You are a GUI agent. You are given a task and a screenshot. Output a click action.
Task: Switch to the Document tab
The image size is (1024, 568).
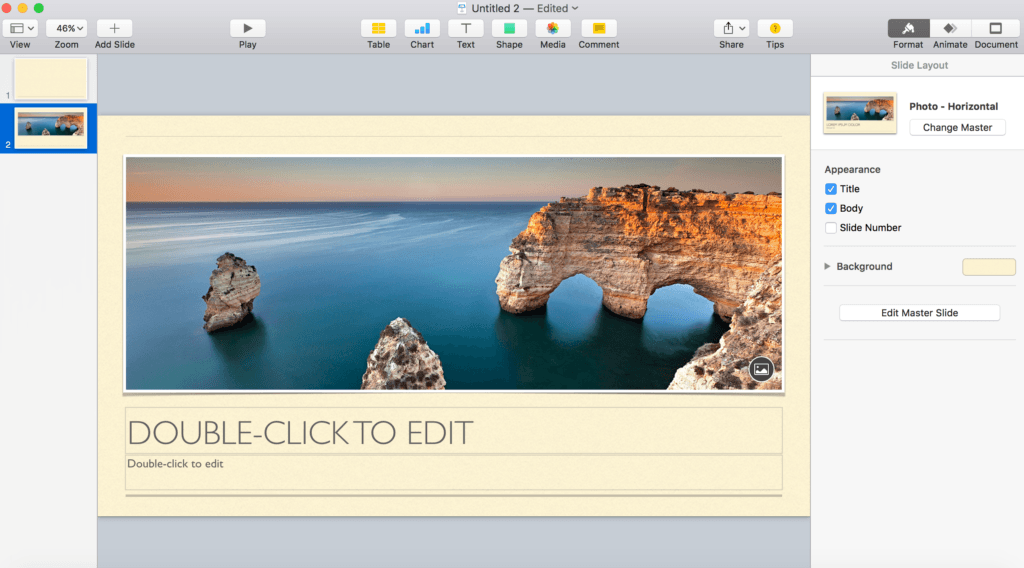[x=996, y=29]
